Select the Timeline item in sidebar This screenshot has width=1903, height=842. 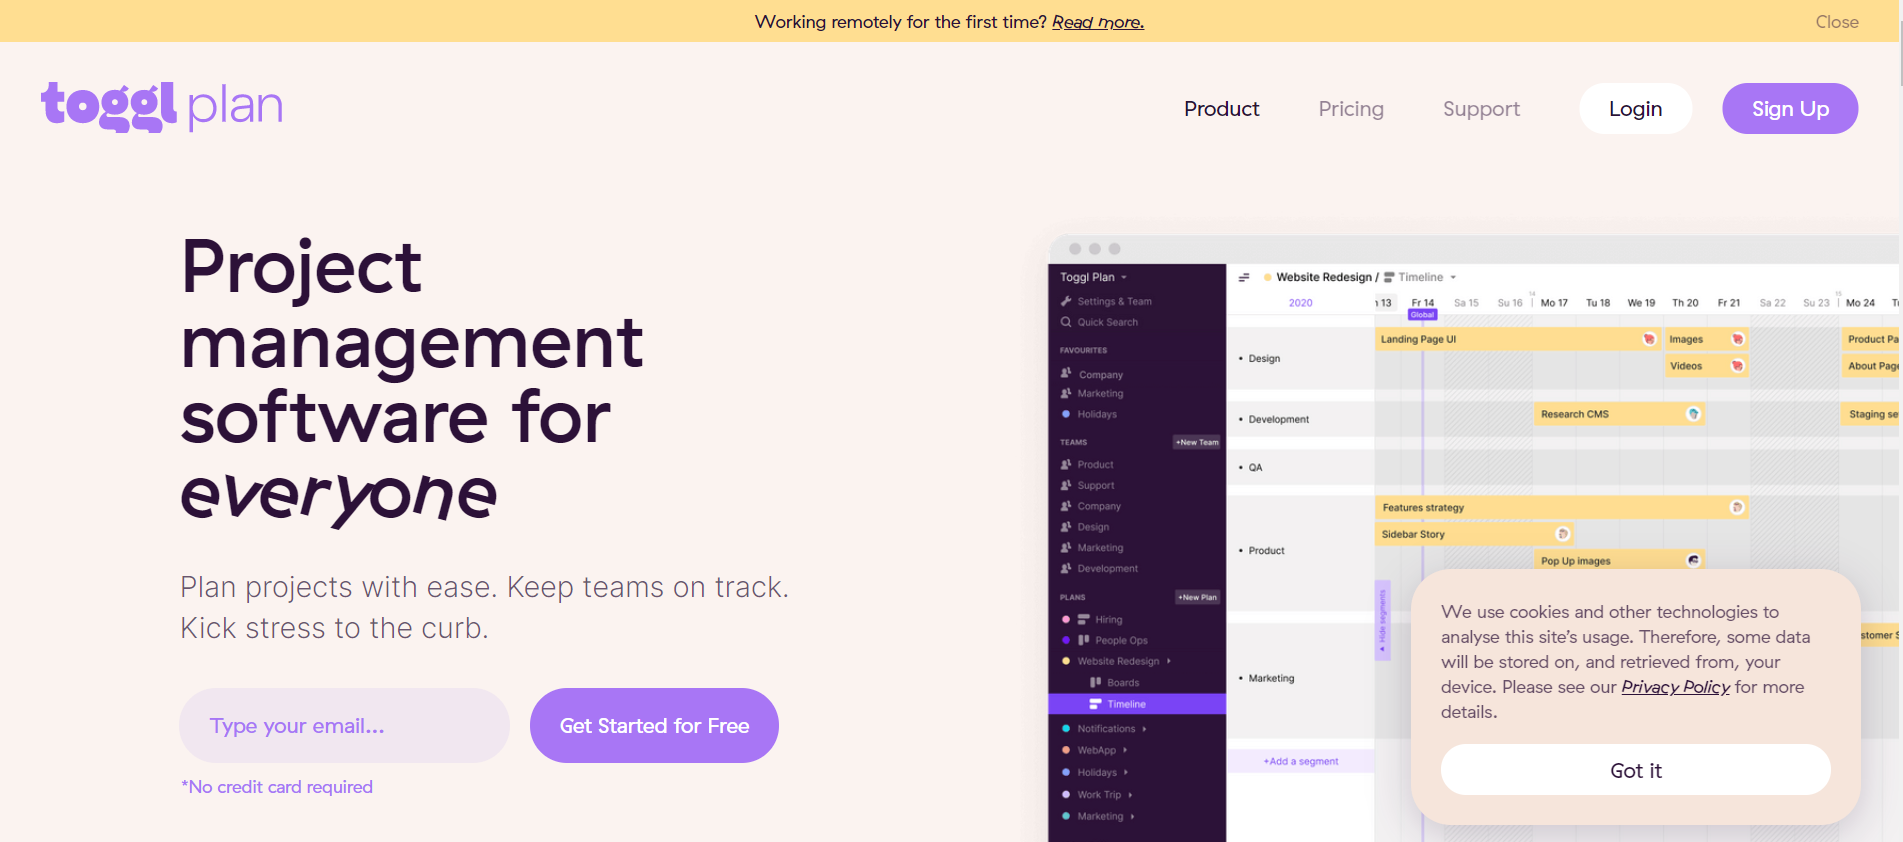tap(1137, 704)
